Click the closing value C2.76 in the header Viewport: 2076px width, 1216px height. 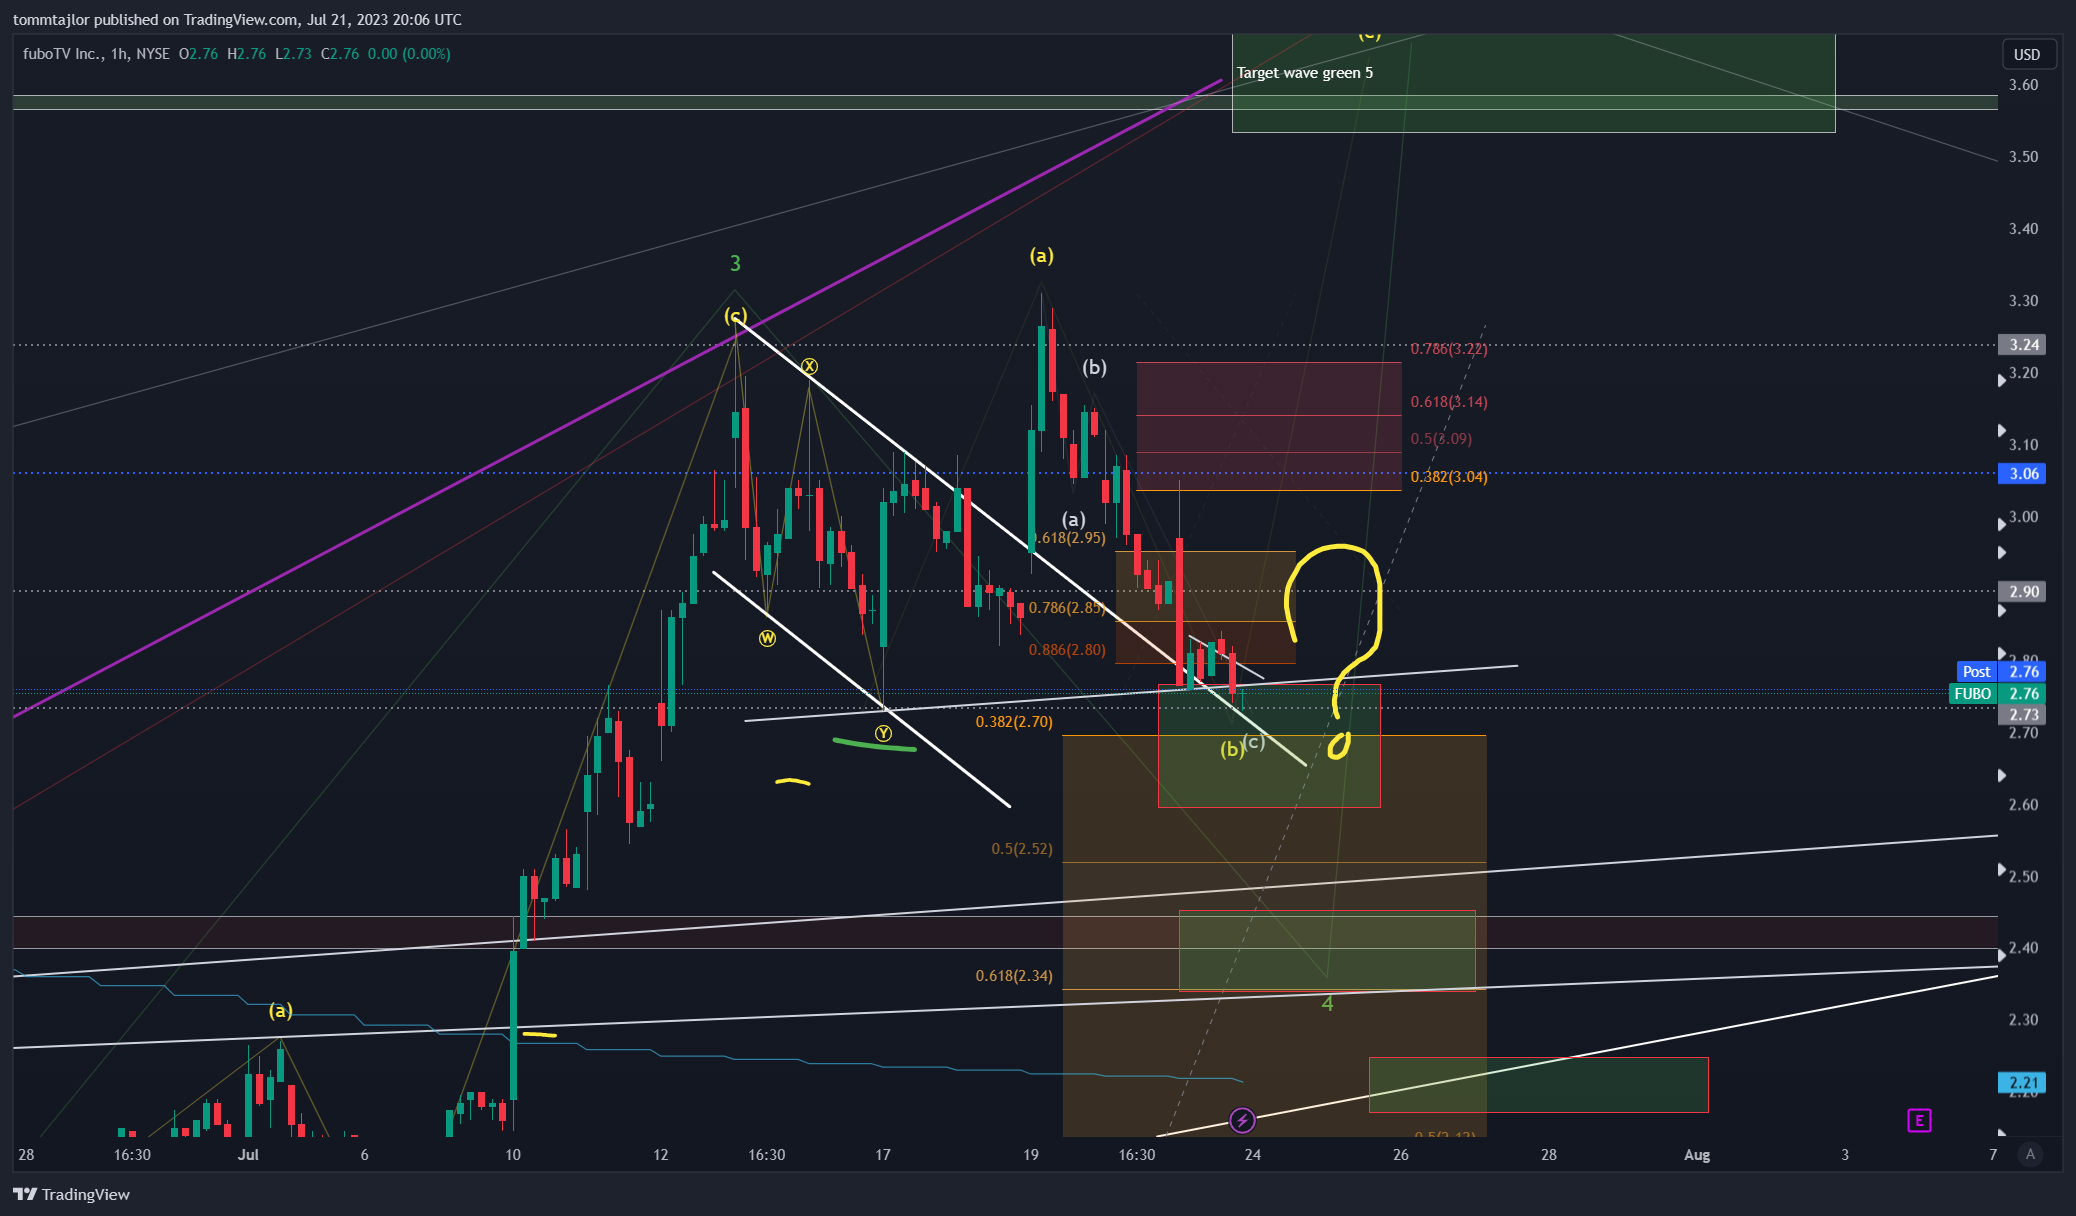tap(340, 54)
